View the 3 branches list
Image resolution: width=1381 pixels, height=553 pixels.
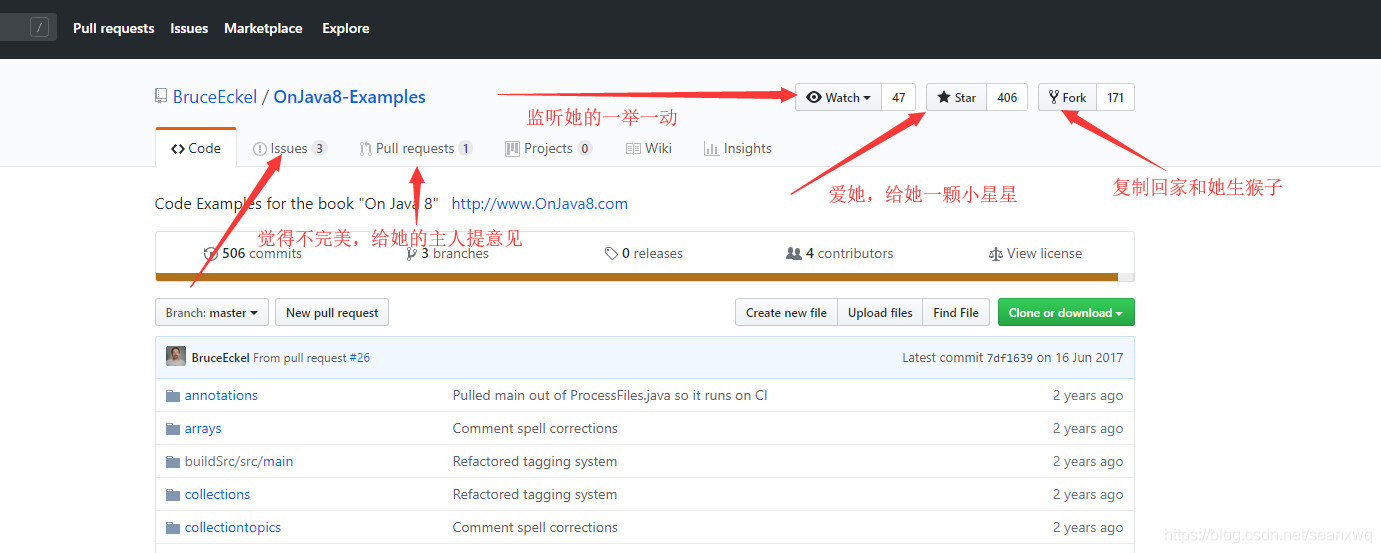point(448,253)
